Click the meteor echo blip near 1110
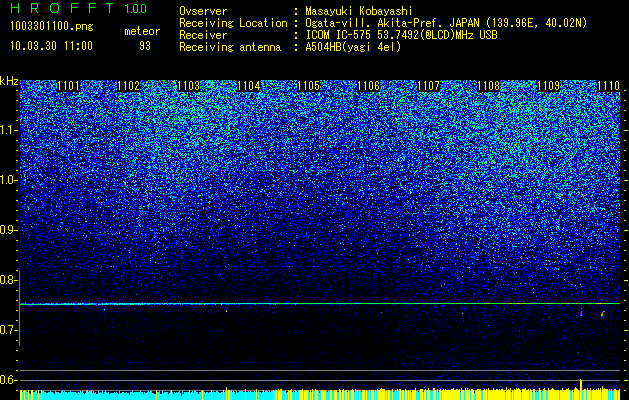The image size is (629, 400). coord(603,314)
